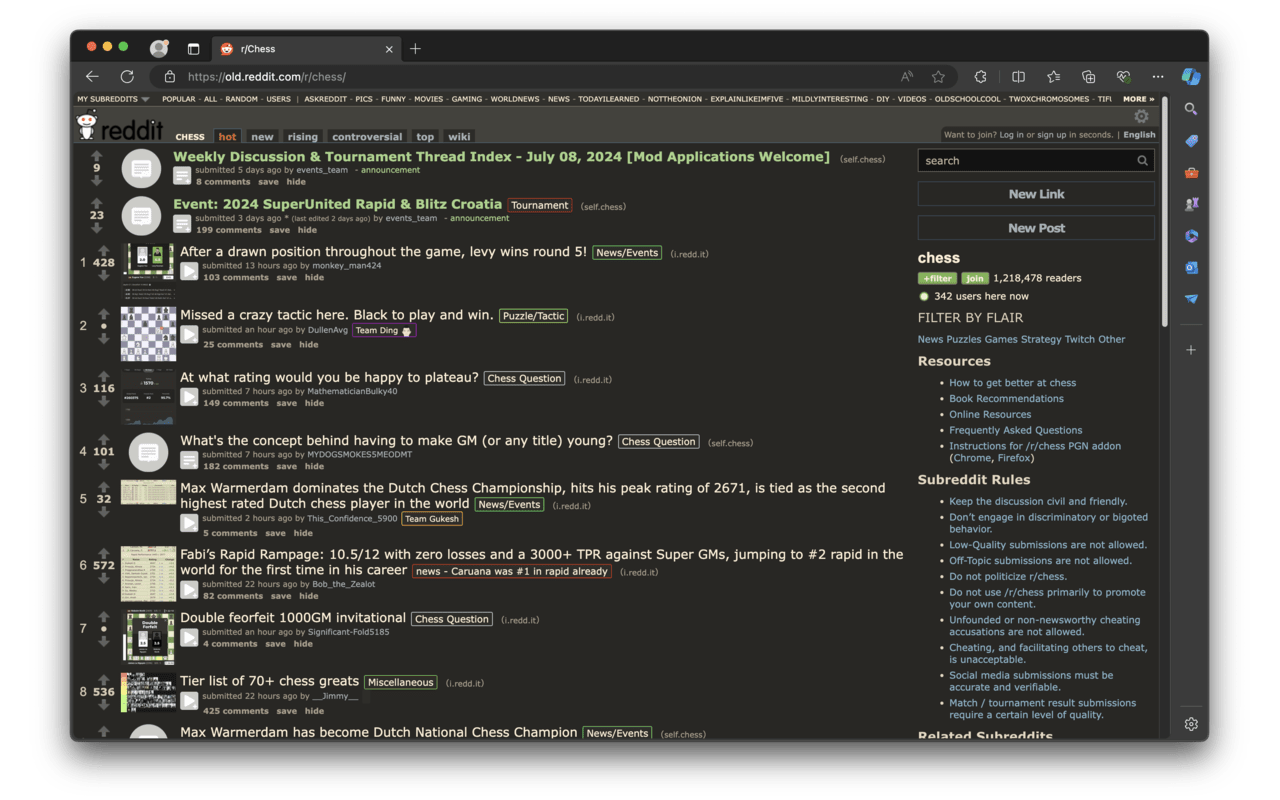Open Outlook icon in Edge sidebar

1191,267
